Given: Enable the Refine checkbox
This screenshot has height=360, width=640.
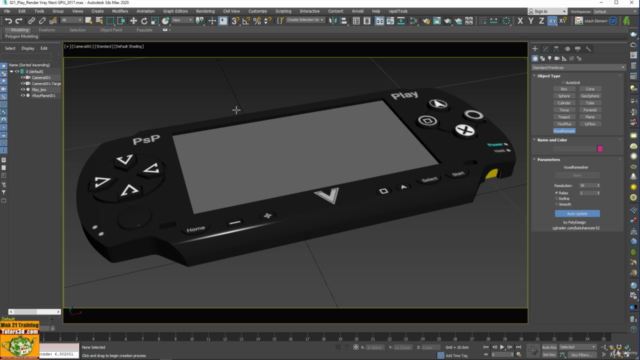Looking at the screenshot, I should click(556, 198).
